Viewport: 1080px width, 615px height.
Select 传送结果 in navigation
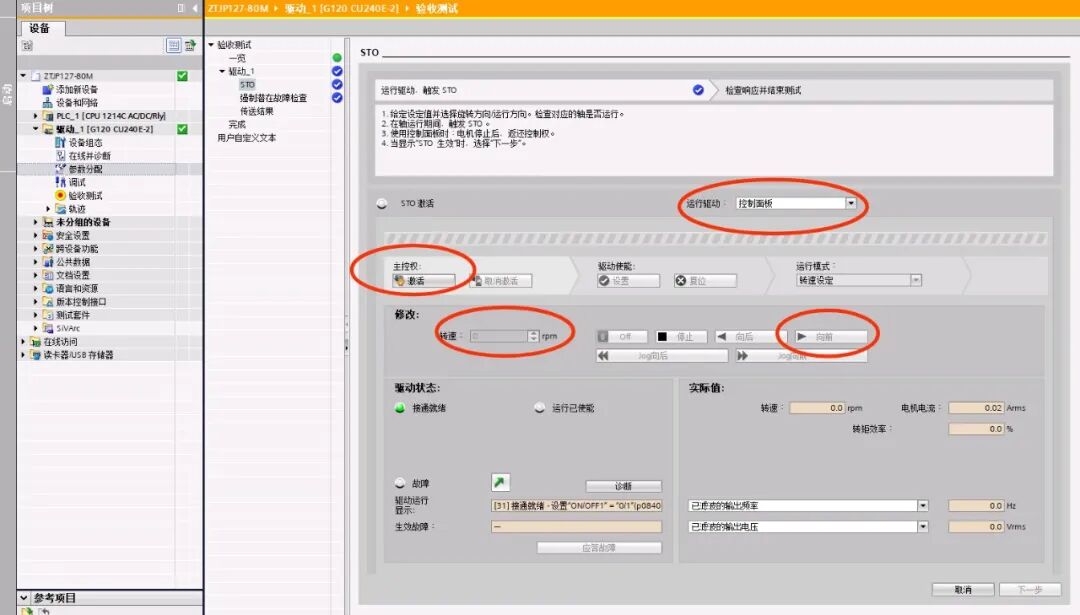tap(256, 111)
